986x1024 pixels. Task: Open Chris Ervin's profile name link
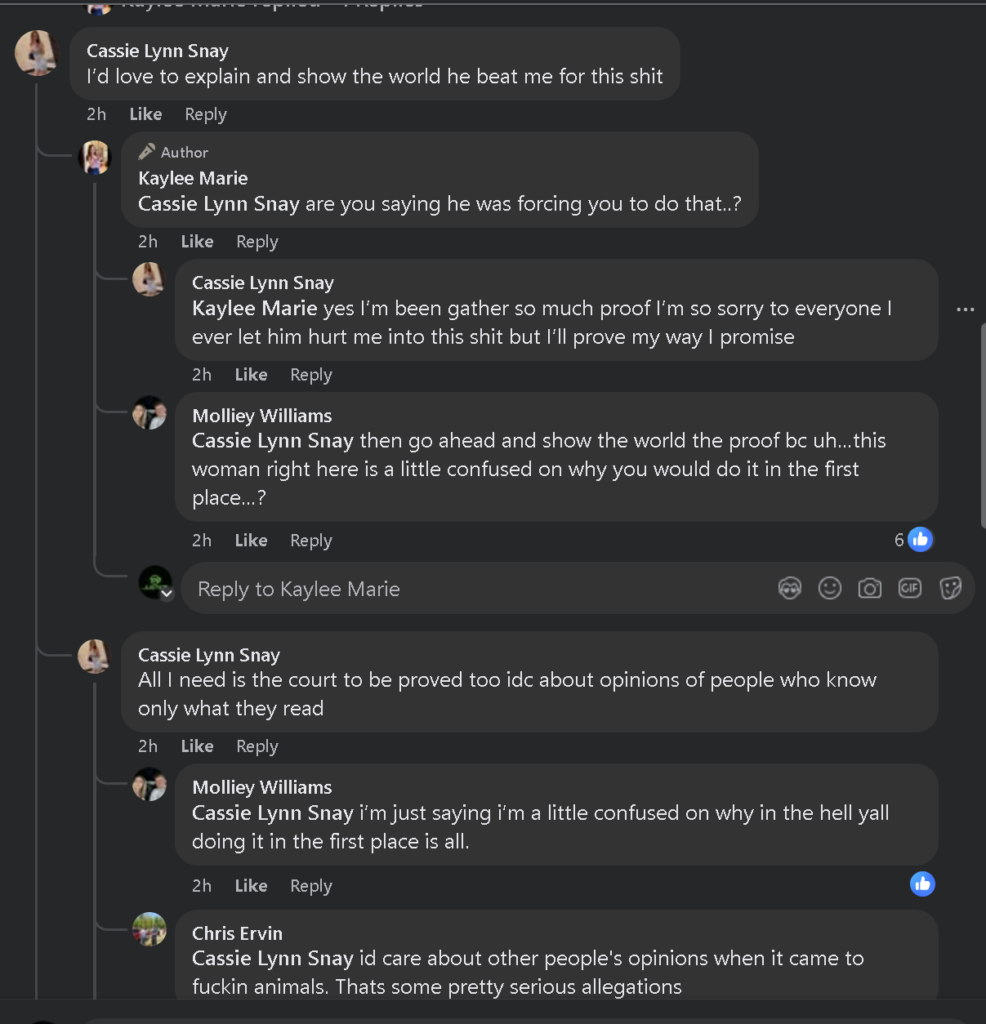point(237,933)
